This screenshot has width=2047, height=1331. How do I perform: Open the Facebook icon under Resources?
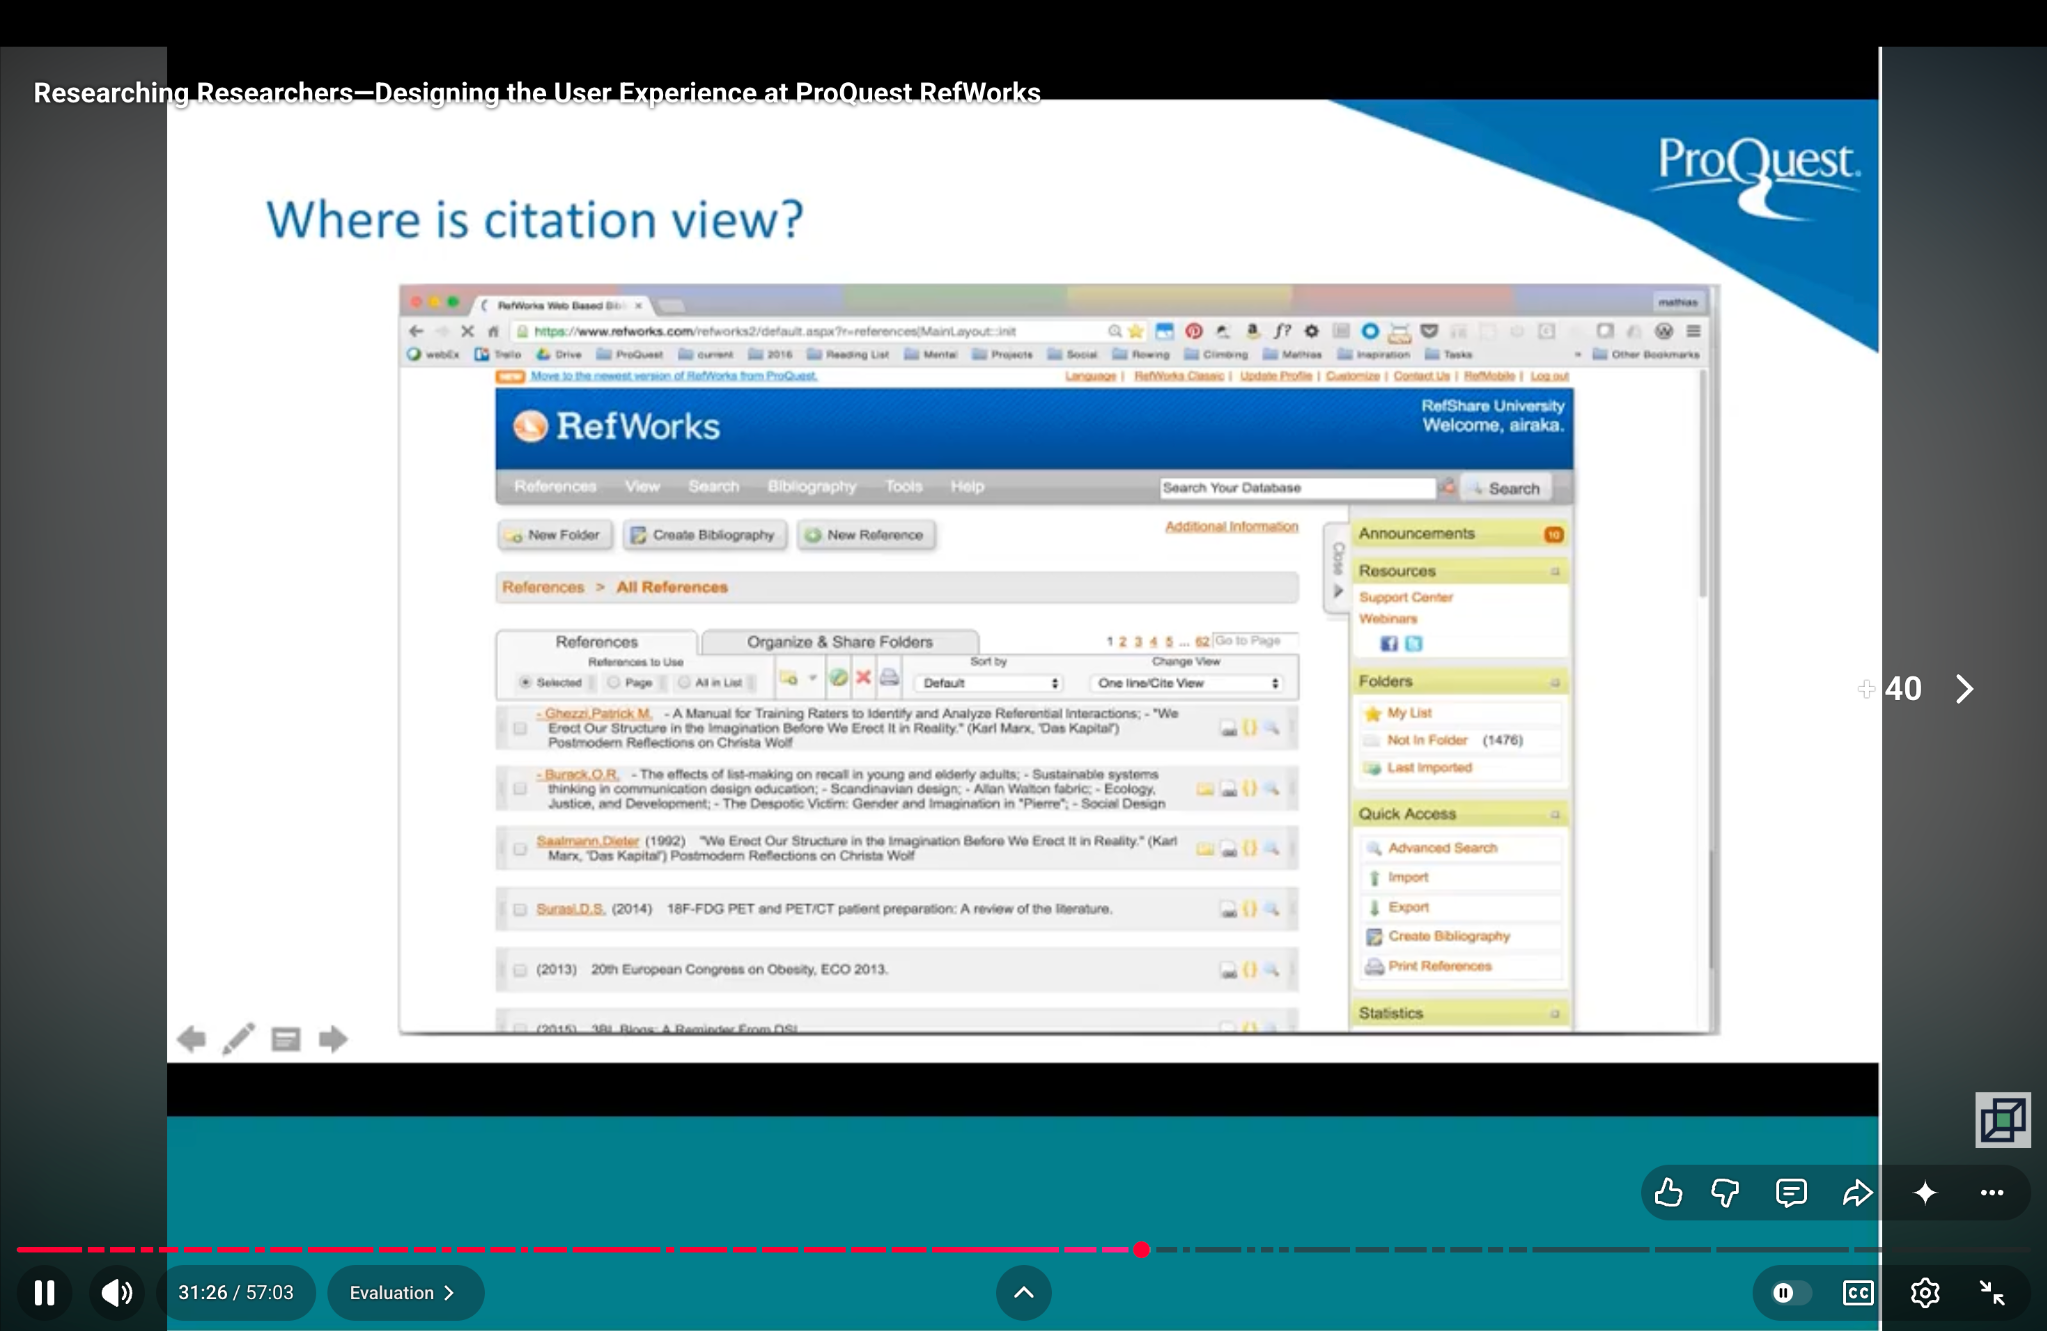[1389, 643]
